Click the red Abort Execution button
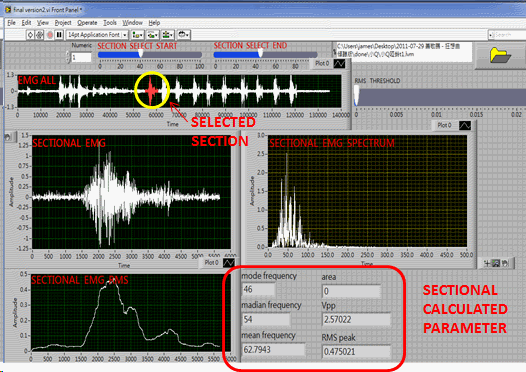 coord(50,35)
